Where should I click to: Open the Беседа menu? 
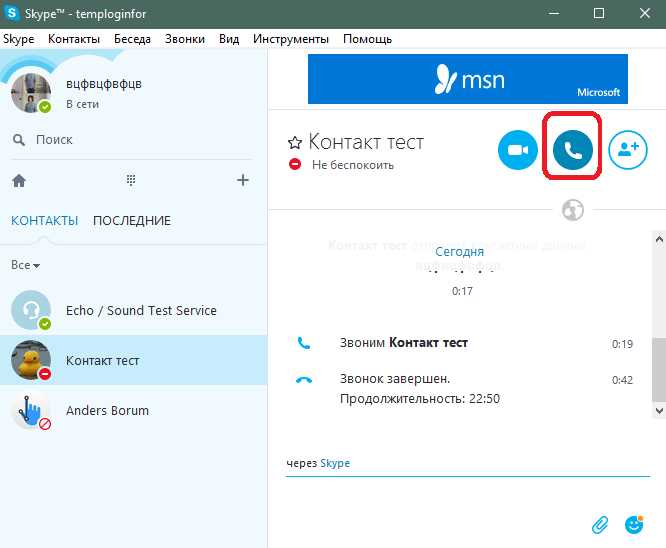coord(132,39)
